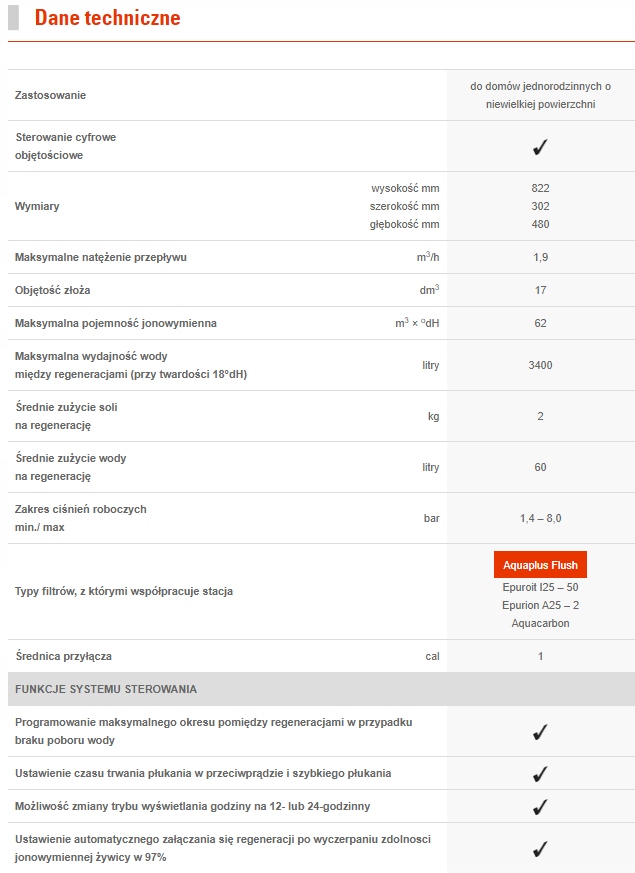Open the Epurion A25 – 2 filter link
This screenshot has height=873, width=635.
[540, 605]
